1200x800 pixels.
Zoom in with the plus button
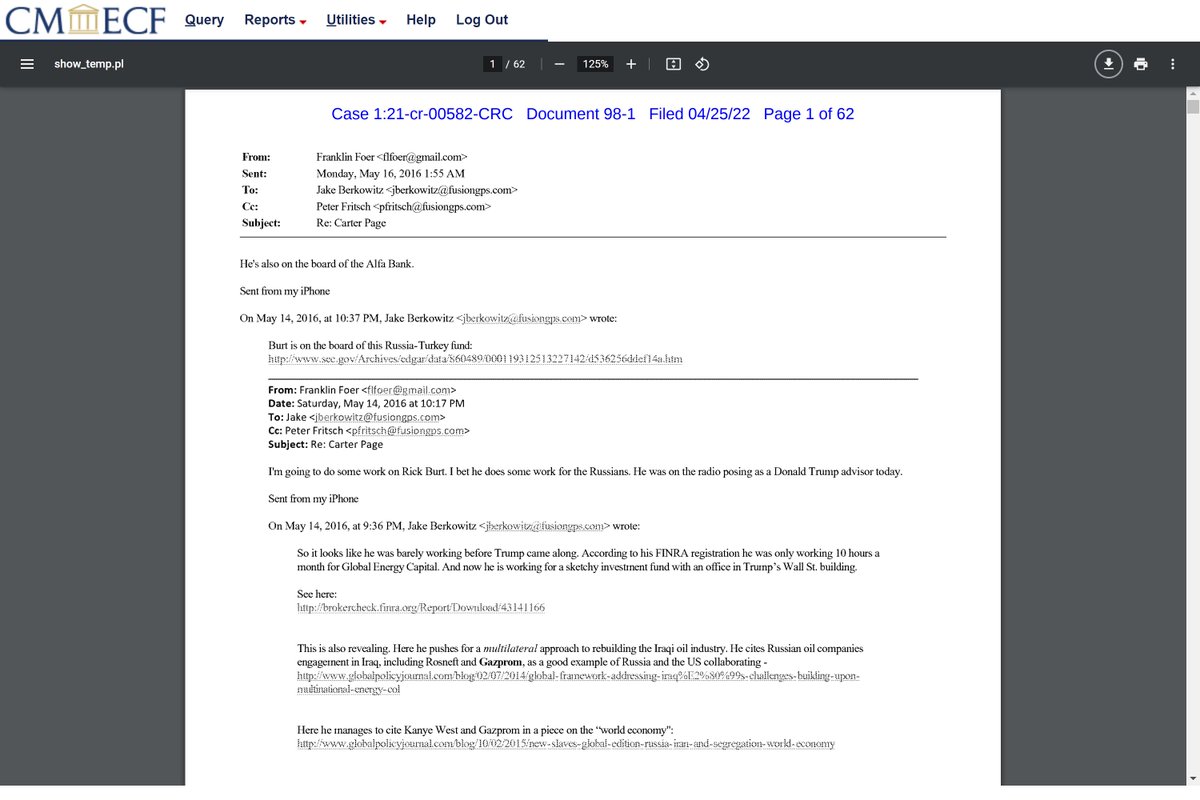pyautogui.click(x=631, y=64)
